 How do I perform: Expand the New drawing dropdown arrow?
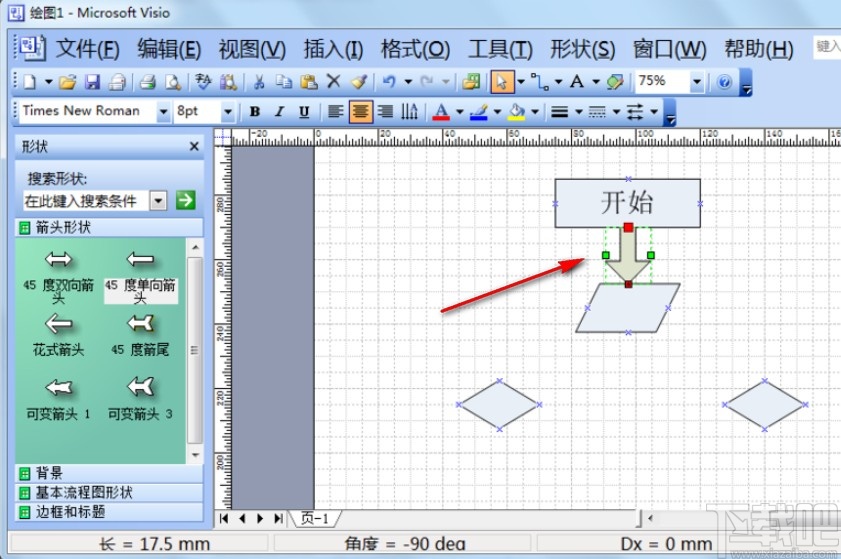coord(48,82)
